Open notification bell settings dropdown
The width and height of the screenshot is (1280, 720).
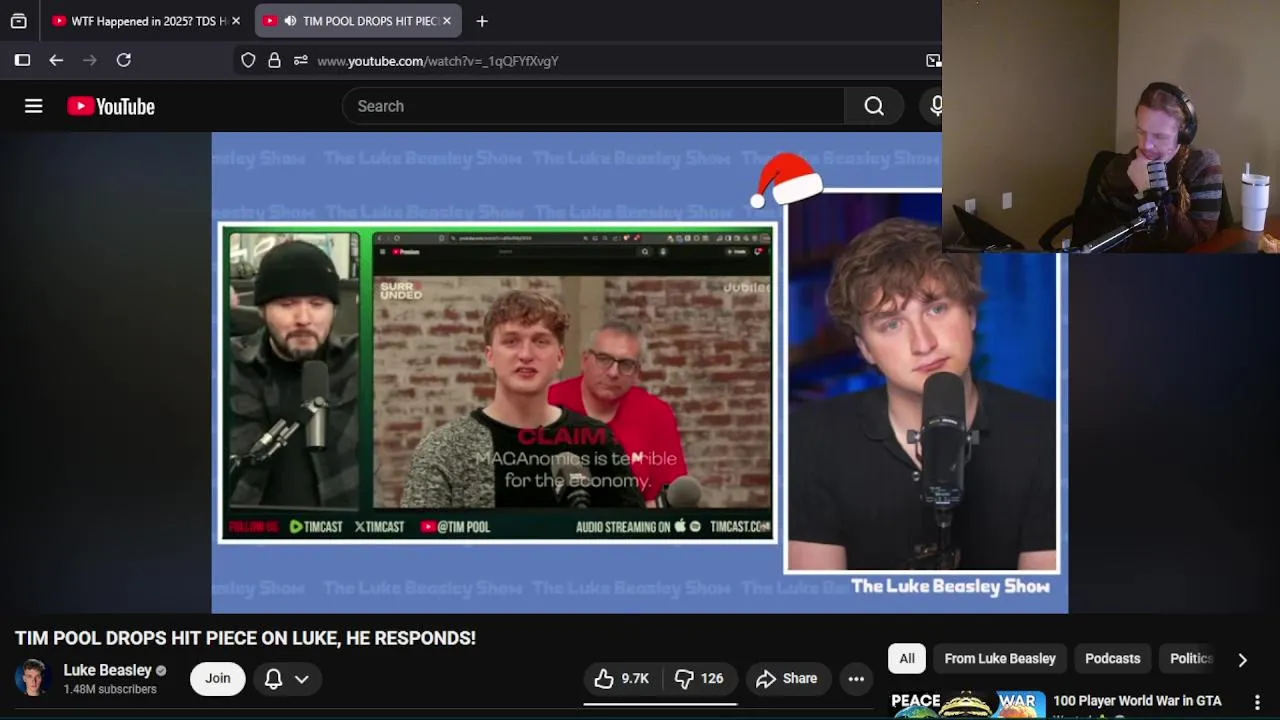pyautogui.click(x=286, y=678)
